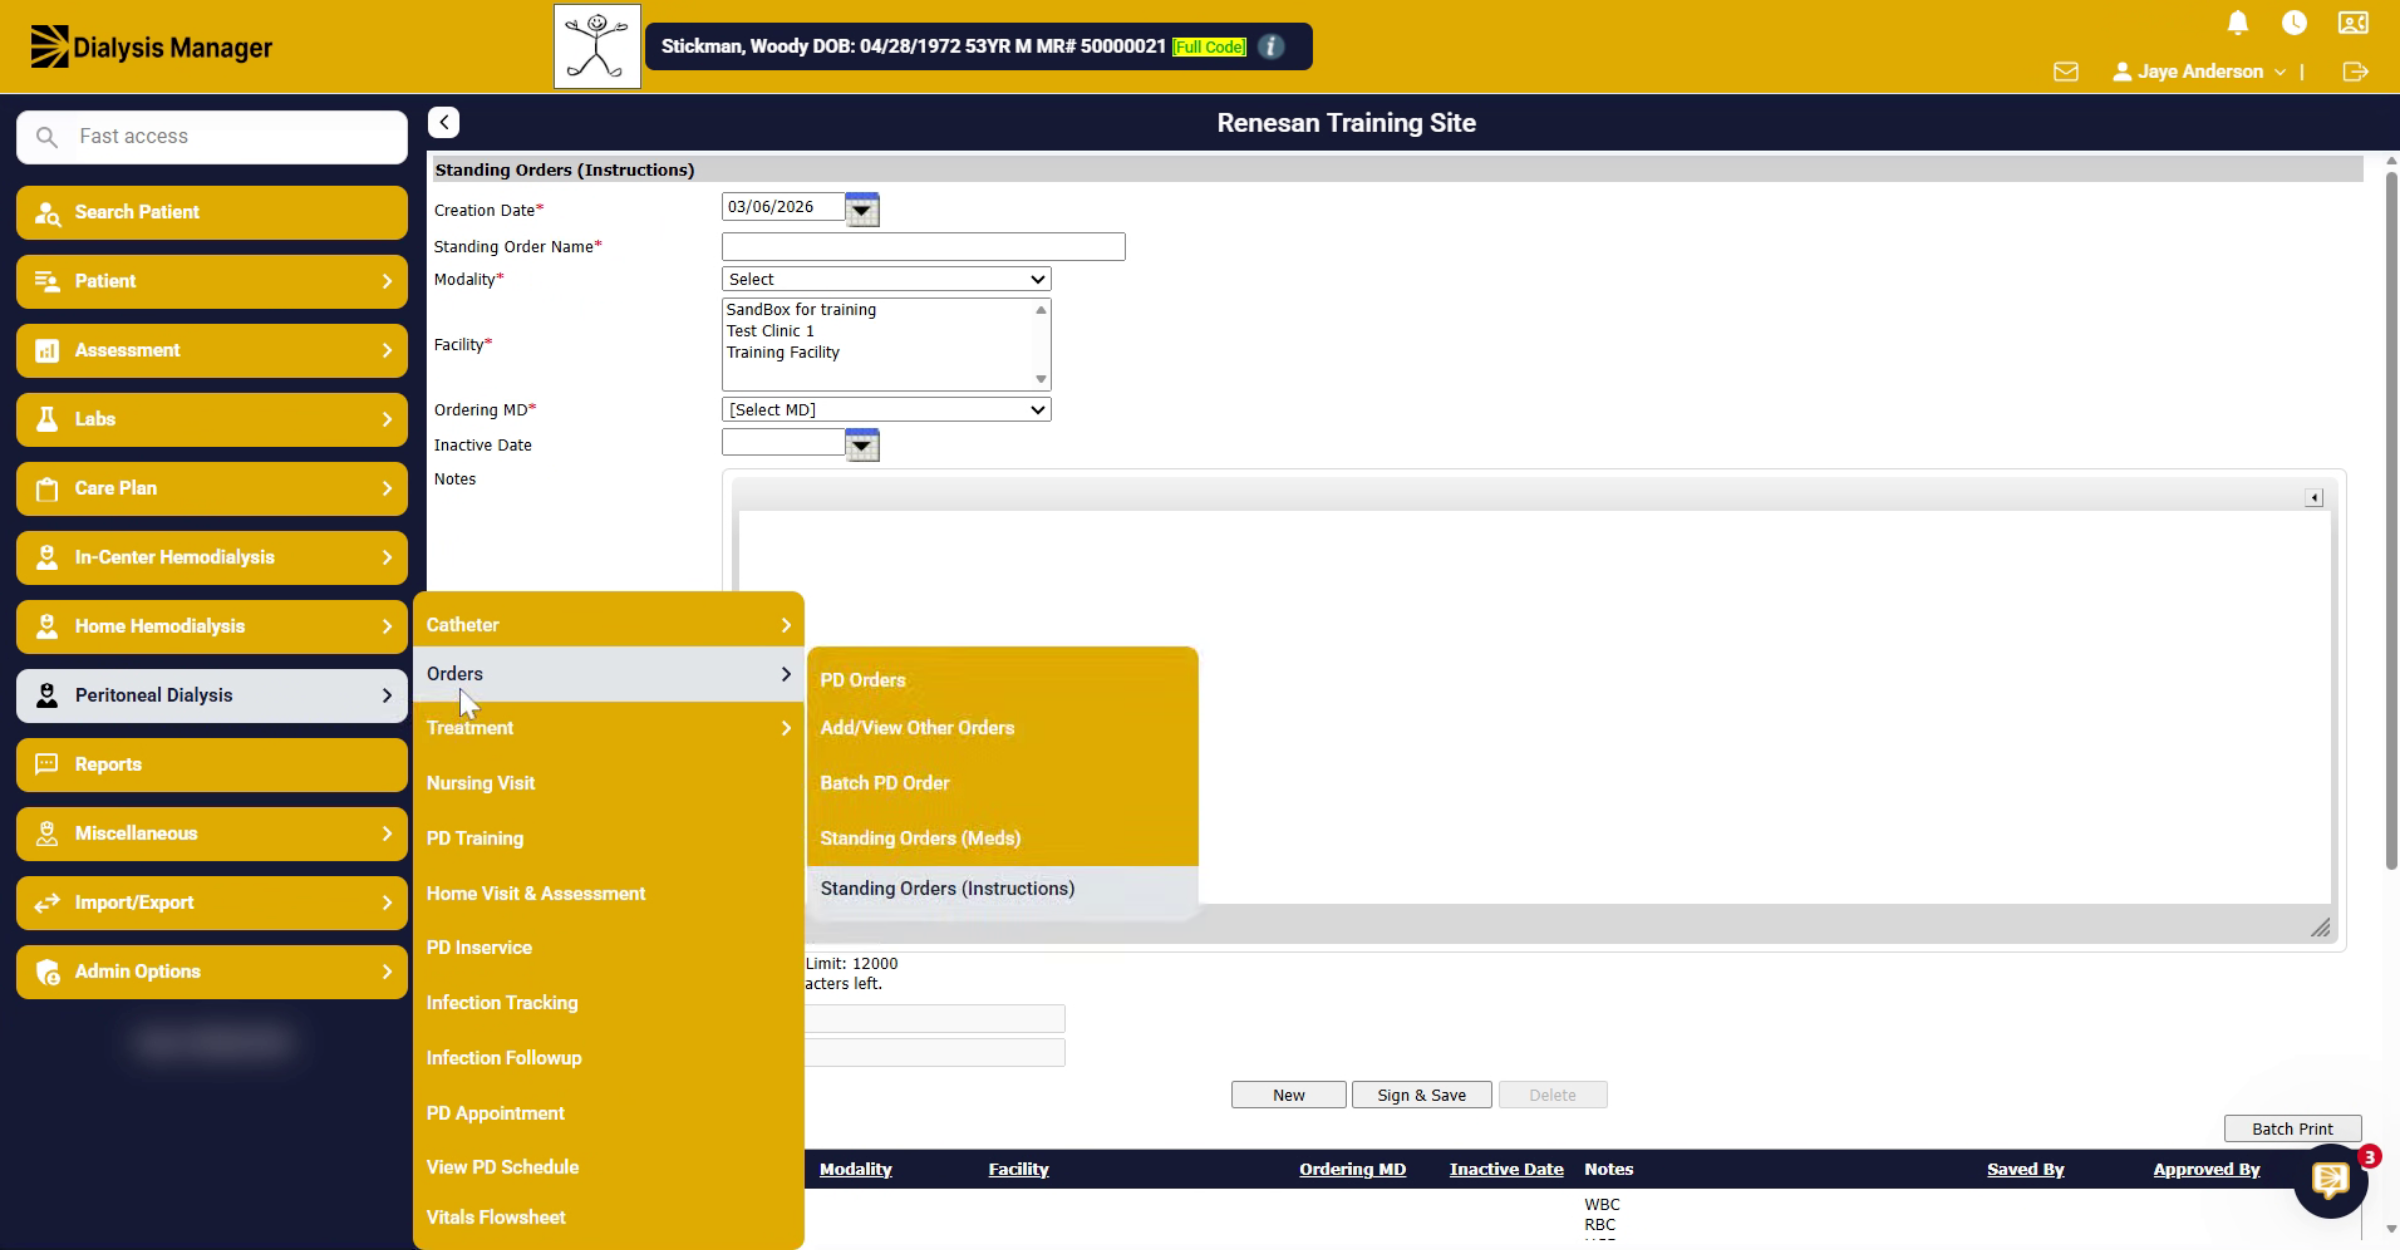The width and height of the screenshot is (2400, 1250).
Task: Expand the Home Hemodialysis menu
Action: click(x=212, y=626)
